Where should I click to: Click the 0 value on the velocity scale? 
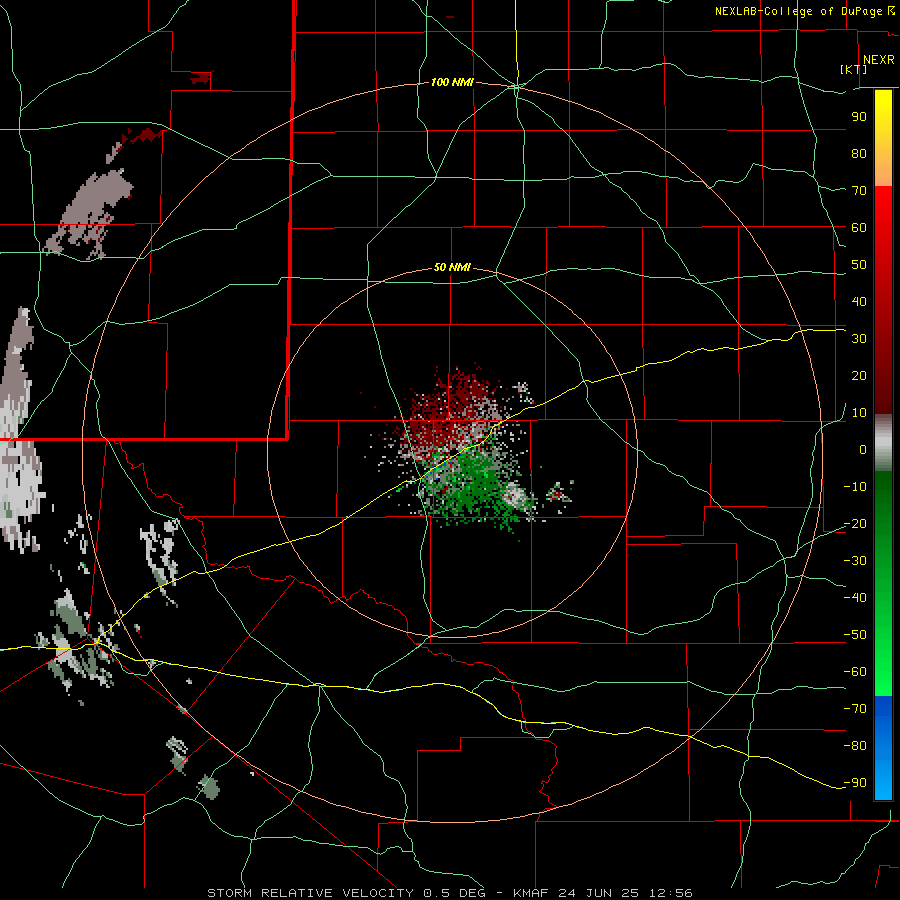tap(863, 449)
